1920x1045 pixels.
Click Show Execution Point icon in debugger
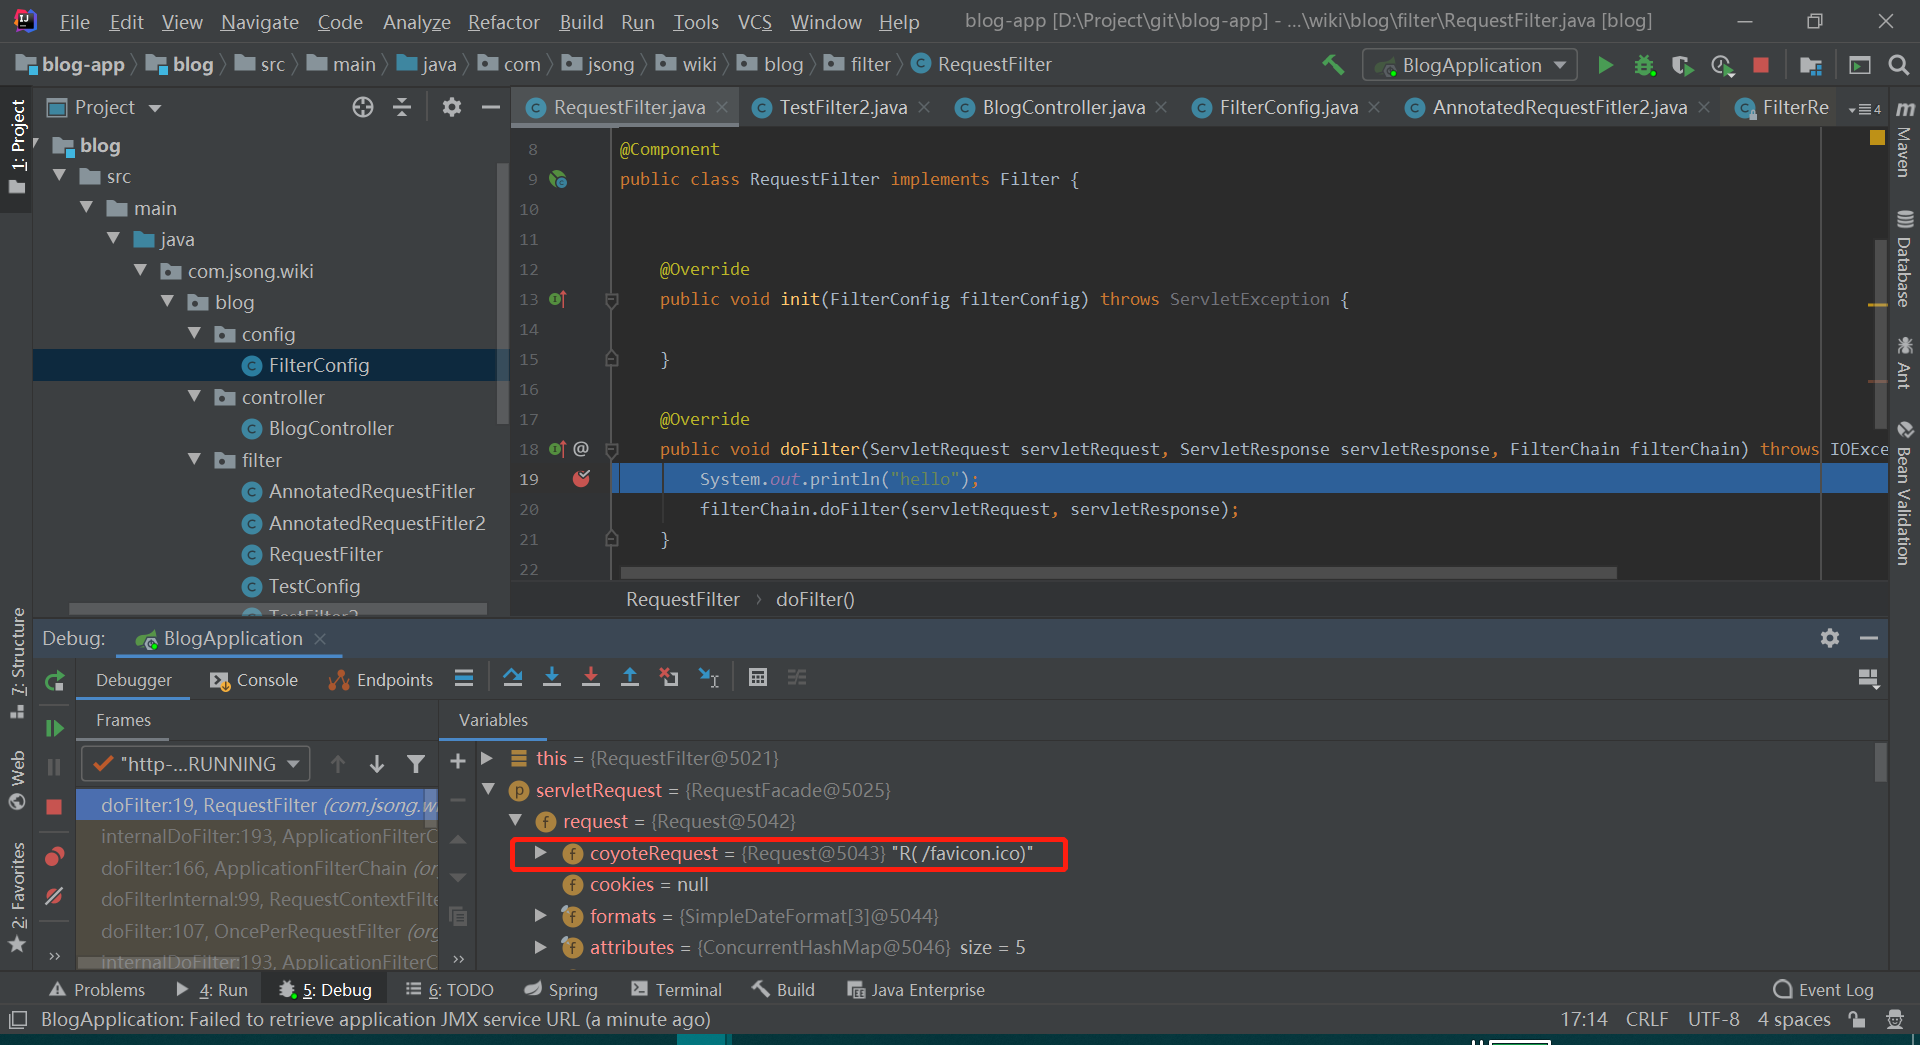(x=464, y=678)
